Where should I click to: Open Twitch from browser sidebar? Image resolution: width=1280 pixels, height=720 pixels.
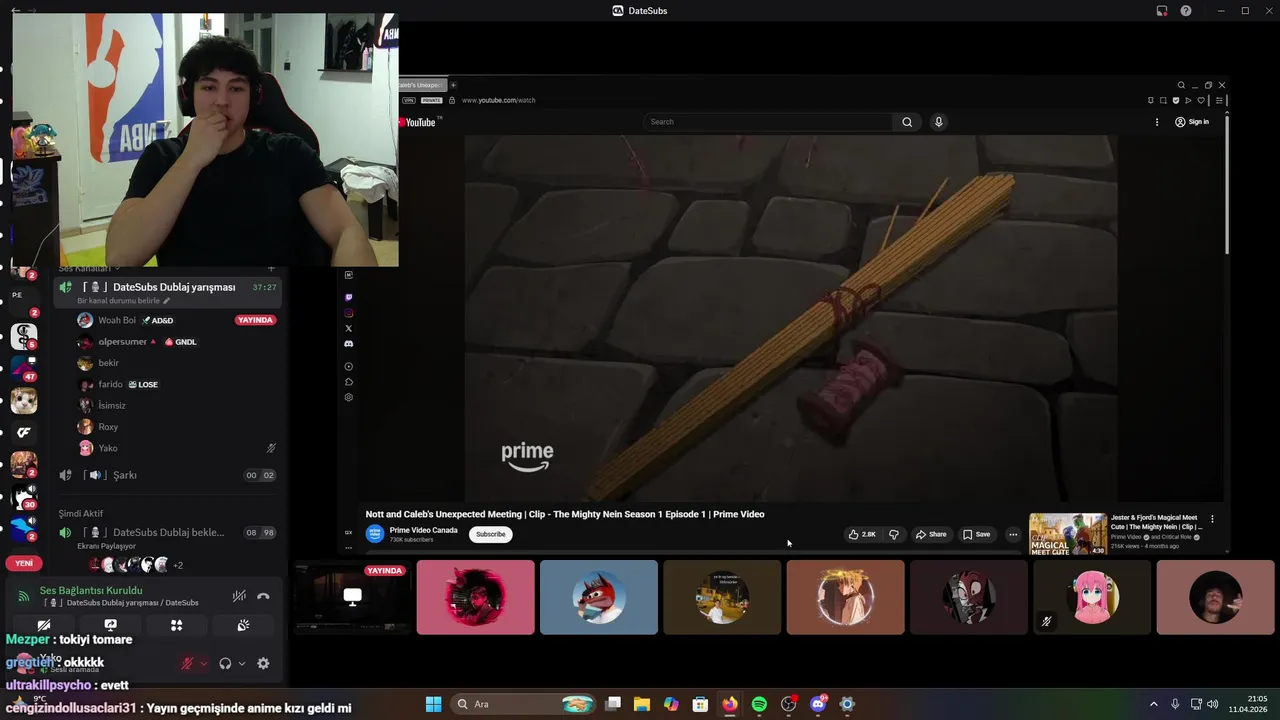349,297
